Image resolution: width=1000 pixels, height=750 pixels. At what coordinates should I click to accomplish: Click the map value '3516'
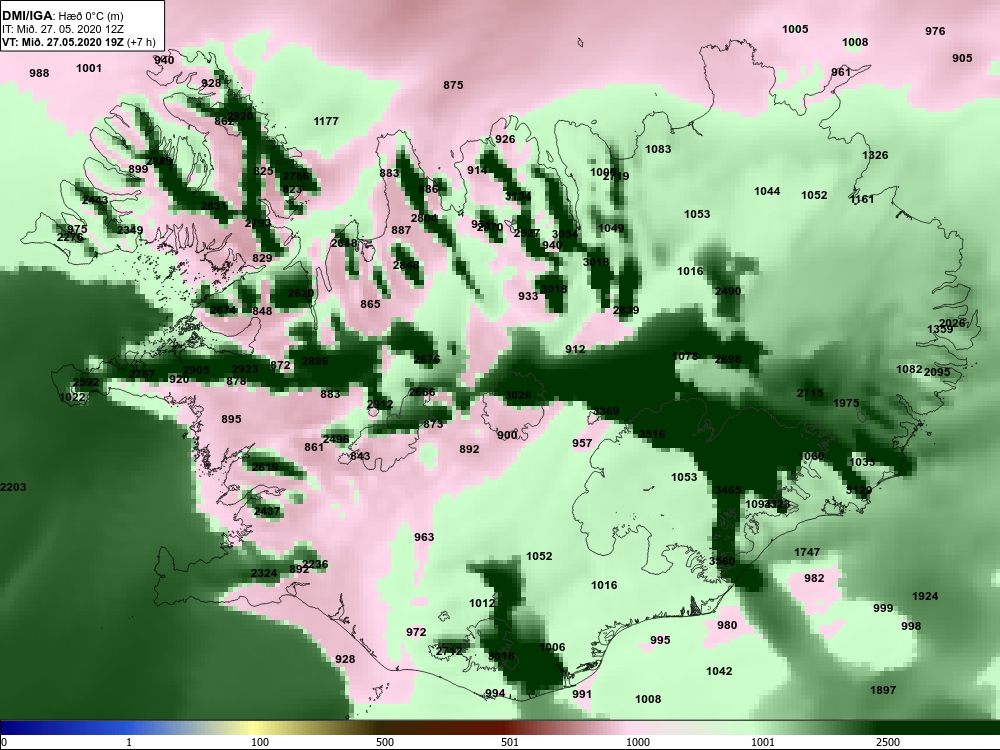(652, 434)
